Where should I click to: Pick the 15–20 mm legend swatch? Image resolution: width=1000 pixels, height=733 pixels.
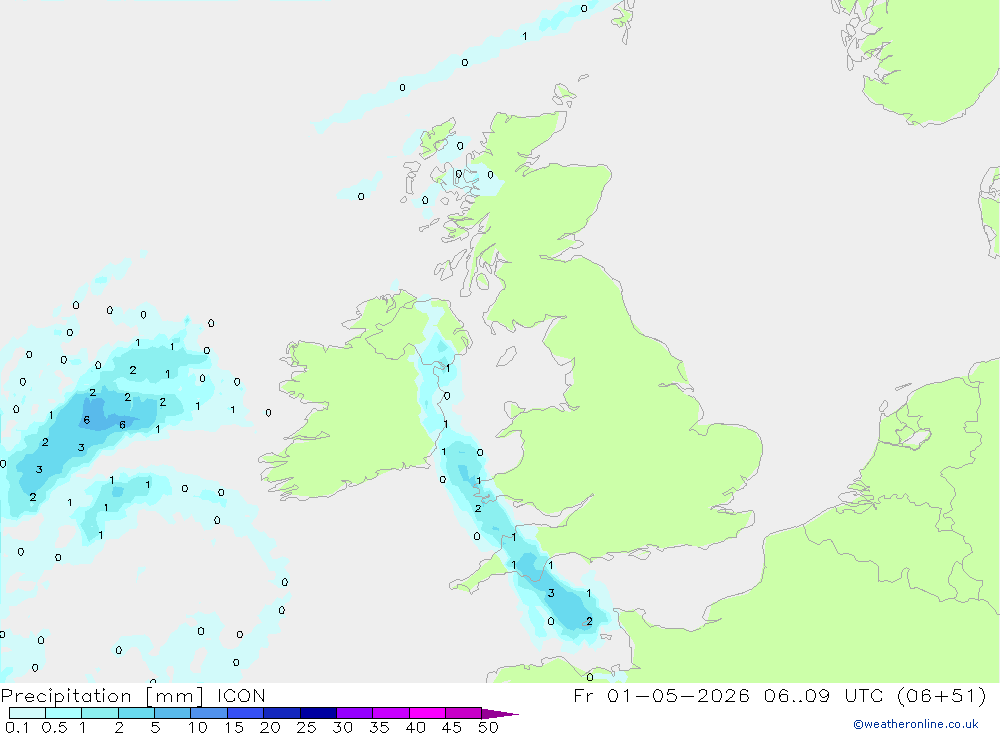tap(246, 713)
